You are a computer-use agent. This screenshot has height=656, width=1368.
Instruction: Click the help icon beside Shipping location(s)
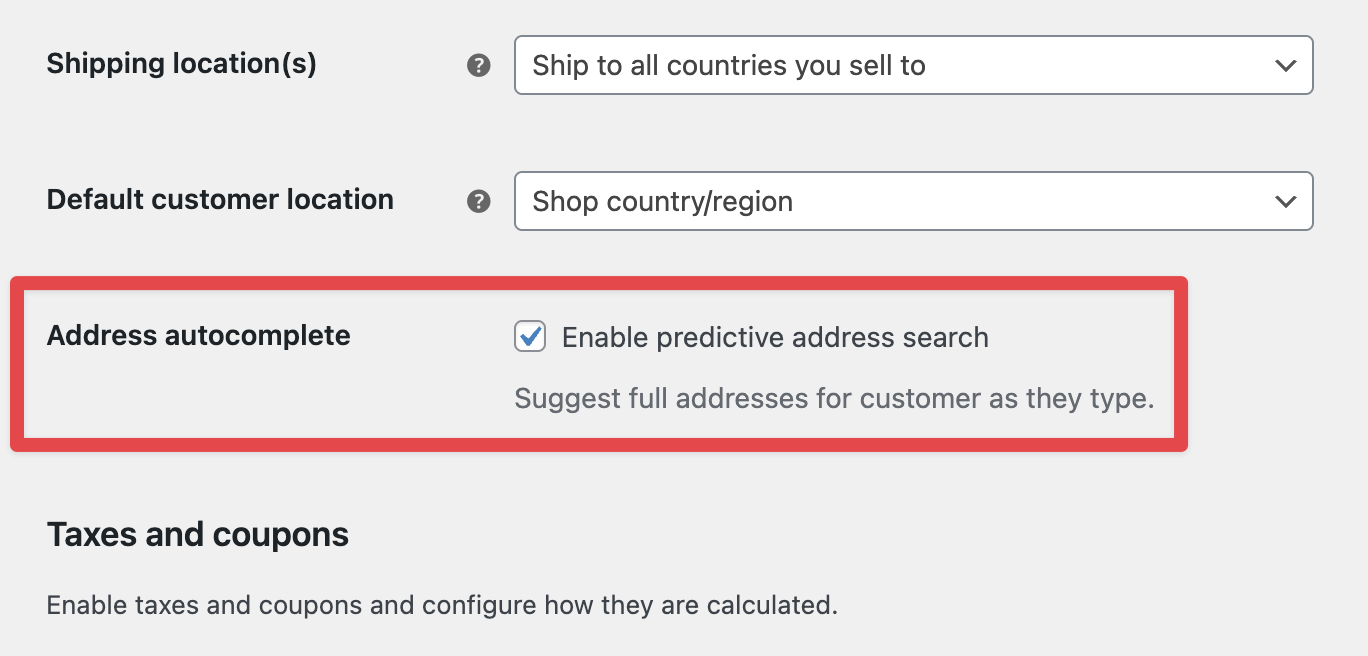[x=479, y=66]
